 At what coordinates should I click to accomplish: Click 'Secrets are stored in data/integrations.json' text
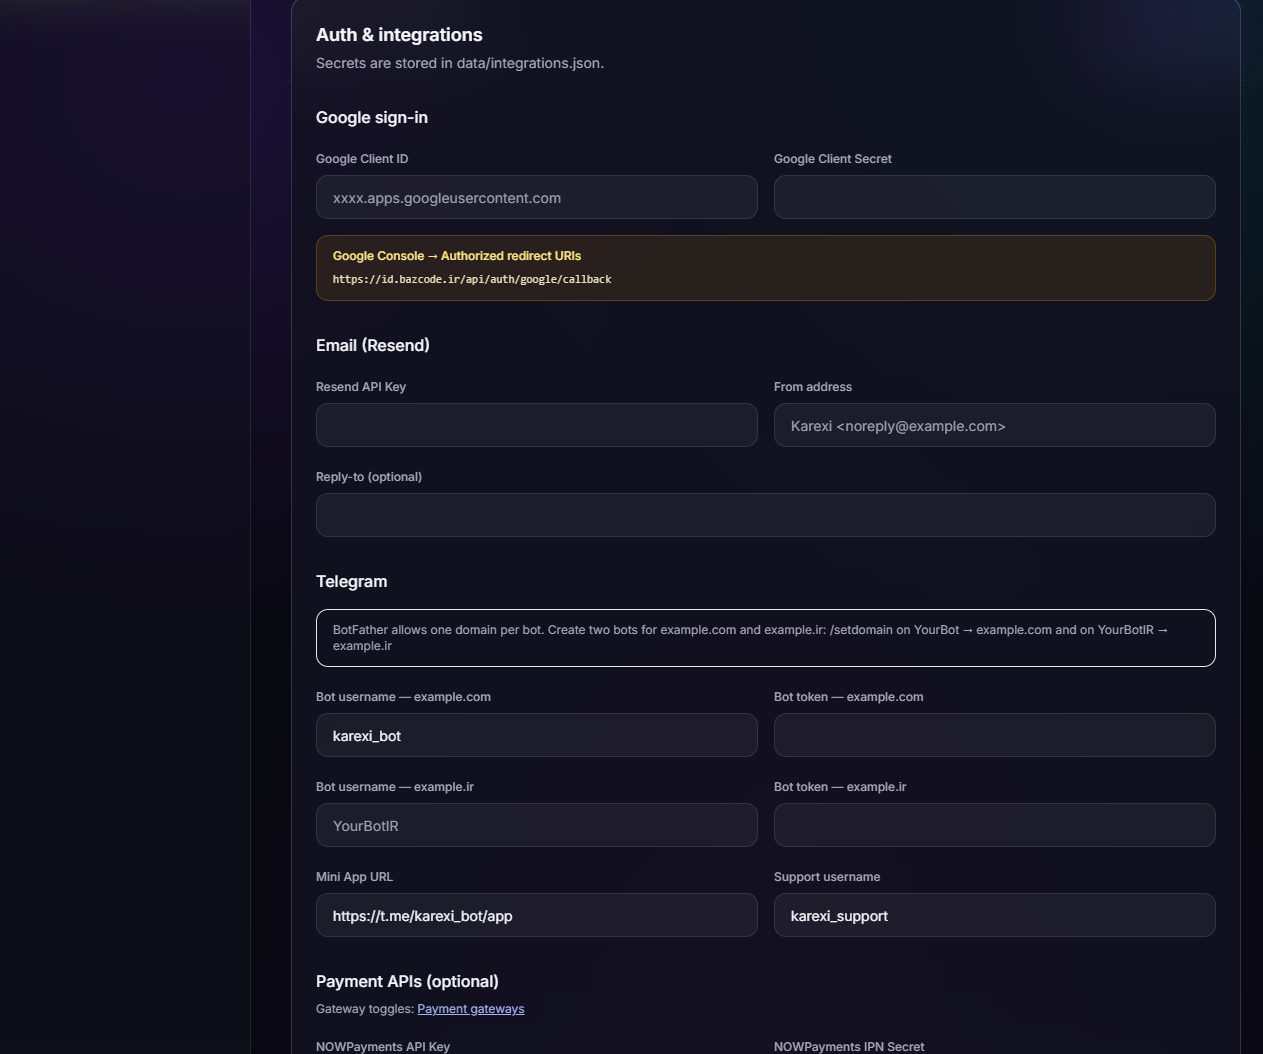point(460,63)
